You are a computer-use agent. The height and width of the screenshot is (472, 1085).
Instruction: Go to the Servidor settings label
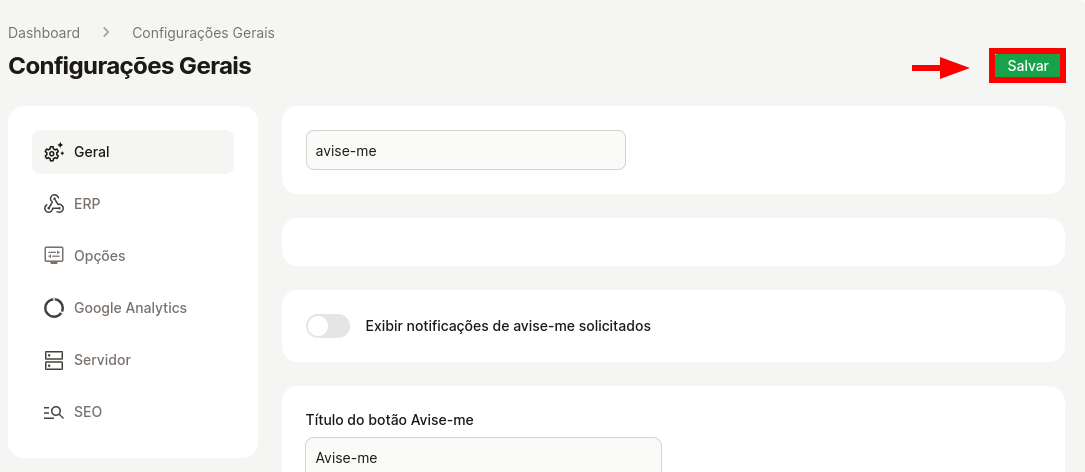tap(102, 360)
